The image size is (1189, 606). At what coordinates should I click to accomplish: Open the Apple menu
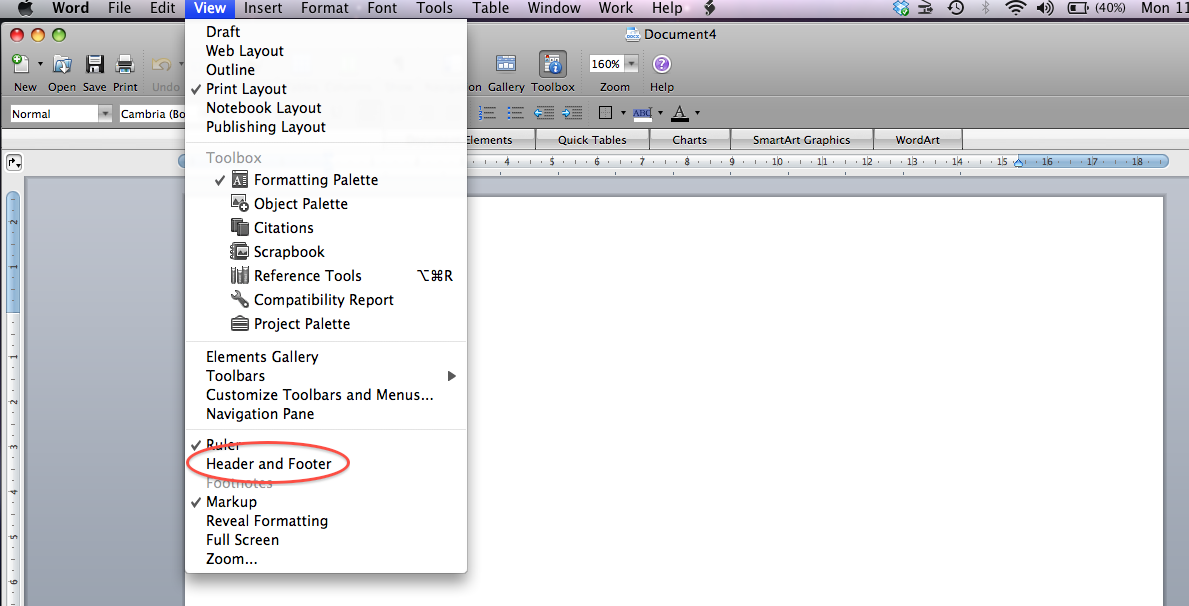click(25, 8)
